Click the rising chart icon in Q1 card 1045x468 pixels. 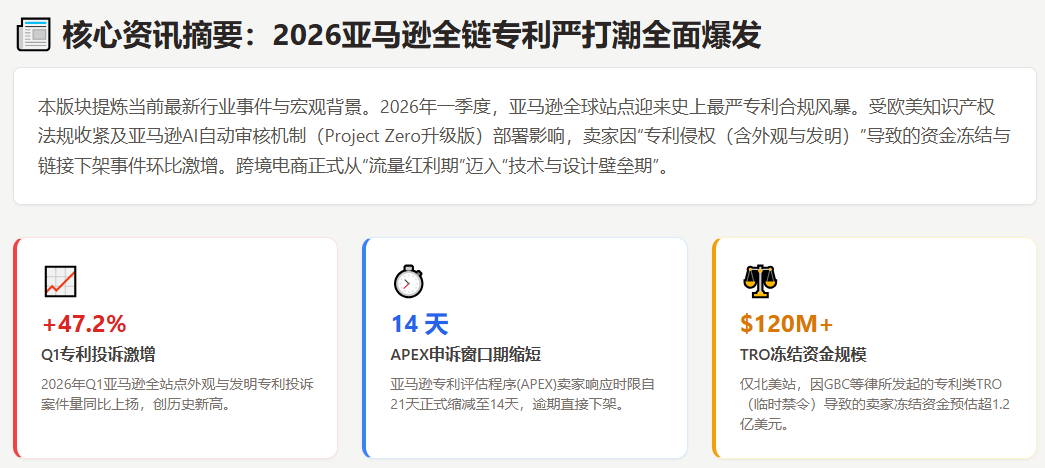click(x=60, y=281)
